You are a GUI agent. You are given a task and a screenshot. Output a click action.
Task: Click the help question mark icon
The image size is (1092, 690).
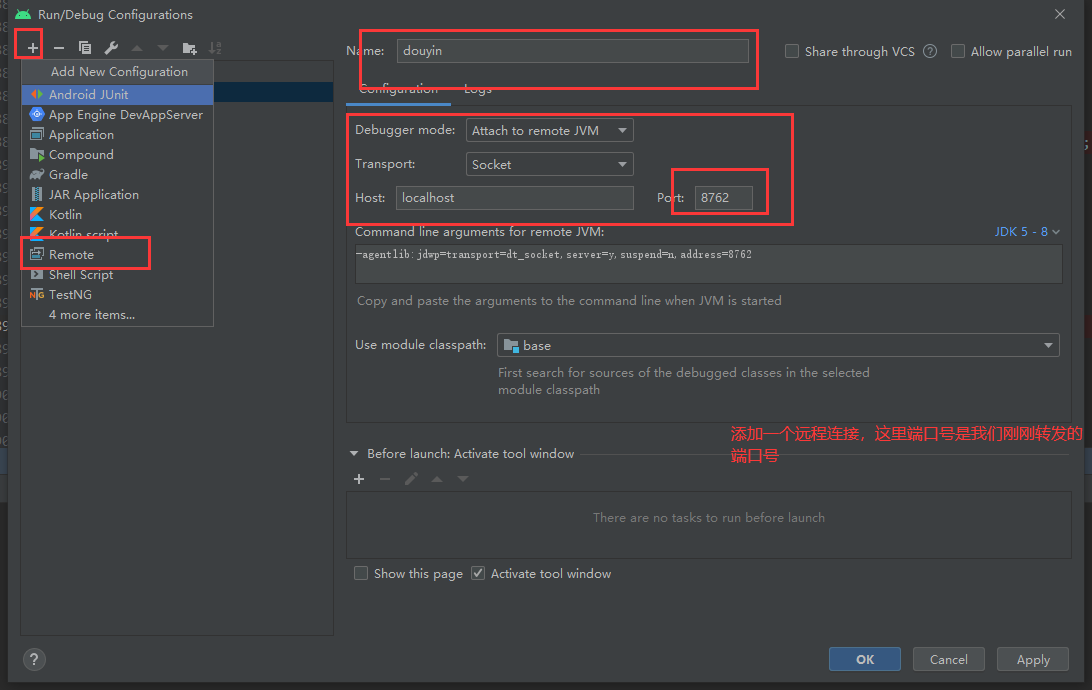tap(34, 659)
